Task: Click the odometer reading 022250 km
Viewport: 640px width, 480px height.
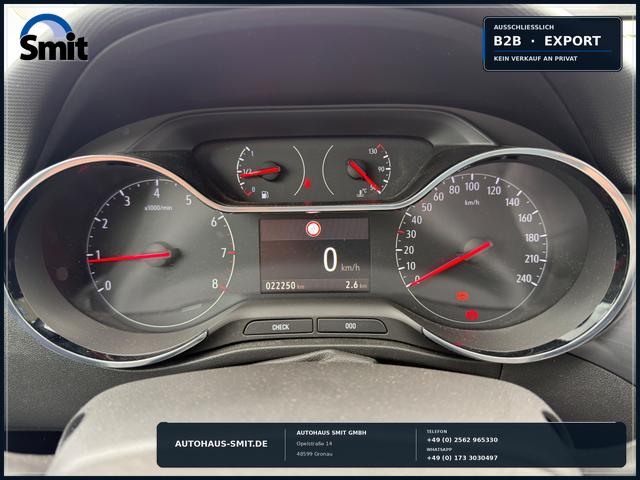Action: 284,285
